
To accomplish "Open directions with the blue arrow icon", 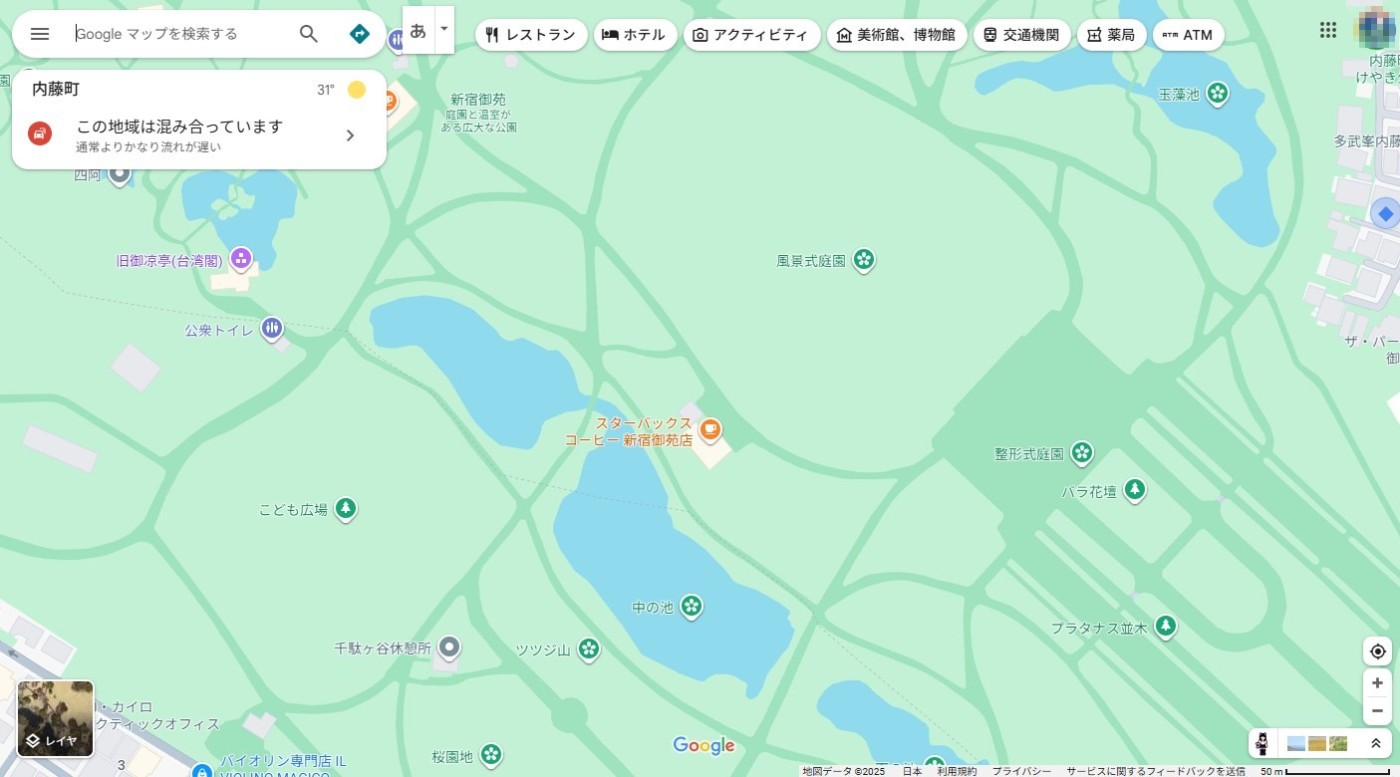I will (359, 34).
